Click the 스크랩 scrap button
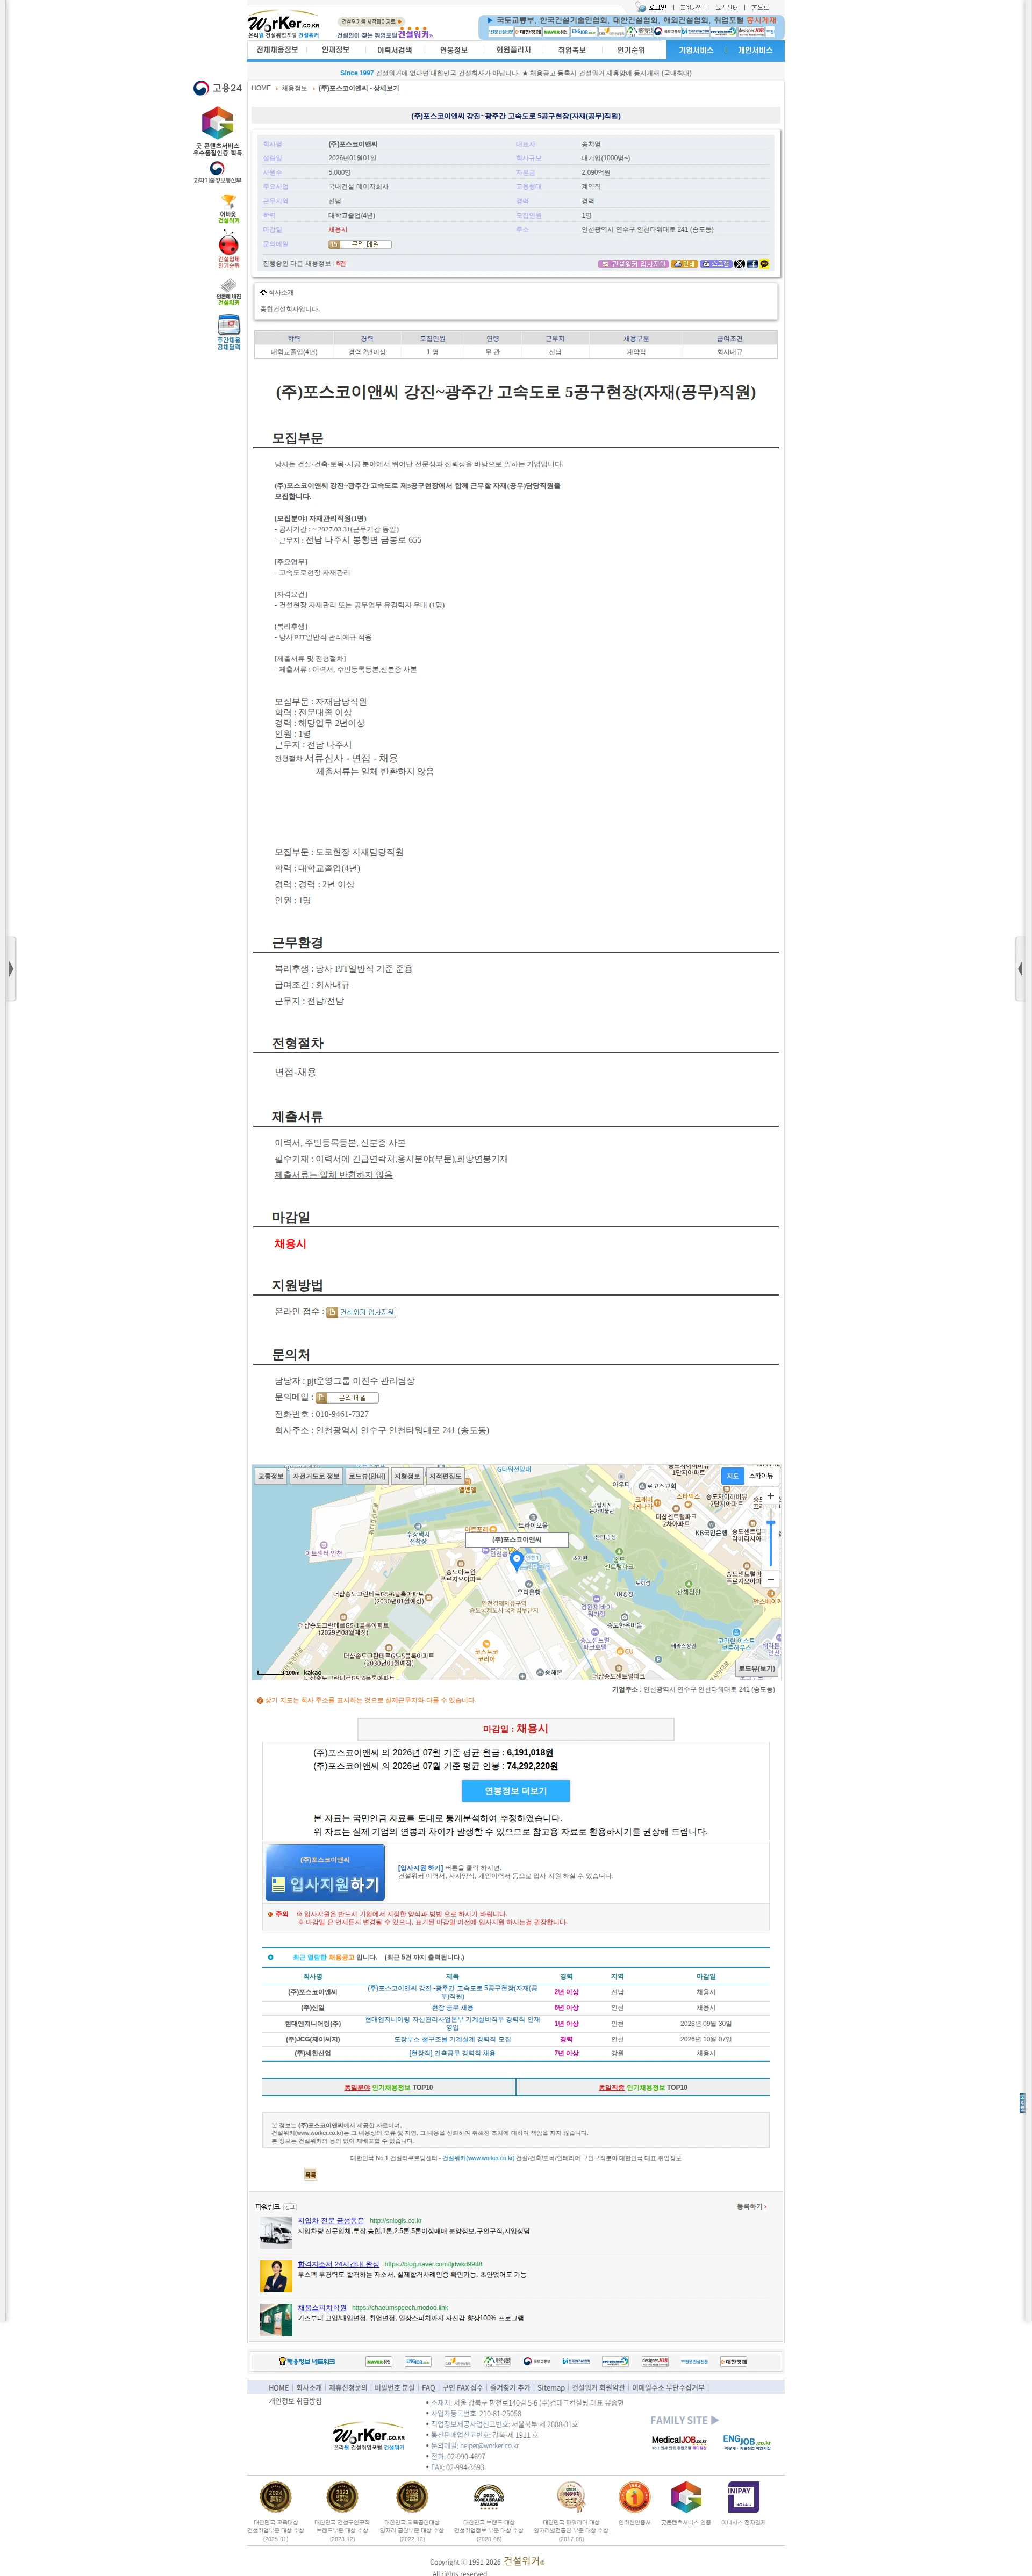Image resolution: width=1032 pixels, height=2576 pixels. pos(716,264)
